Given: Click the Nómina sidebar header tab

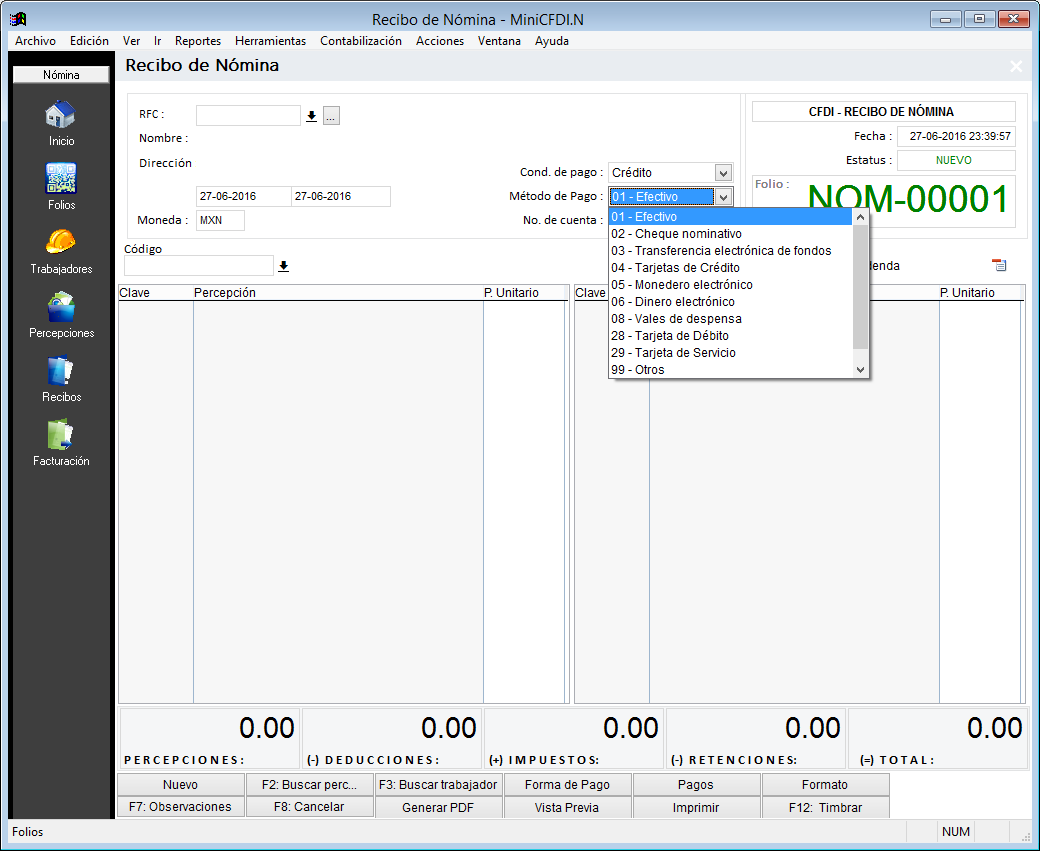Looking at the screenshot, I should (x=61, y=75).
